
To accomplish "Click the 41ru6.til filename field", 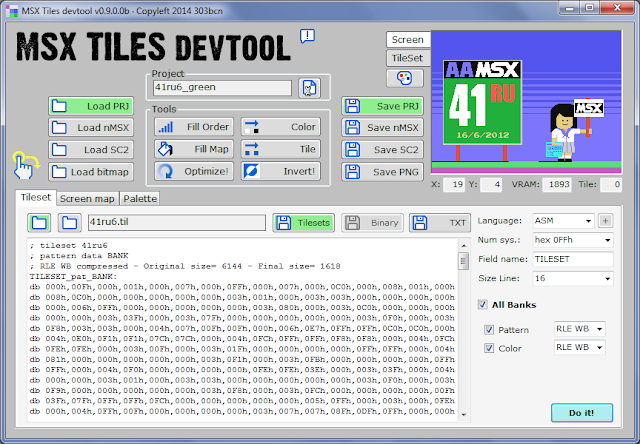I will pyautogui.click(x=177, y=222).
